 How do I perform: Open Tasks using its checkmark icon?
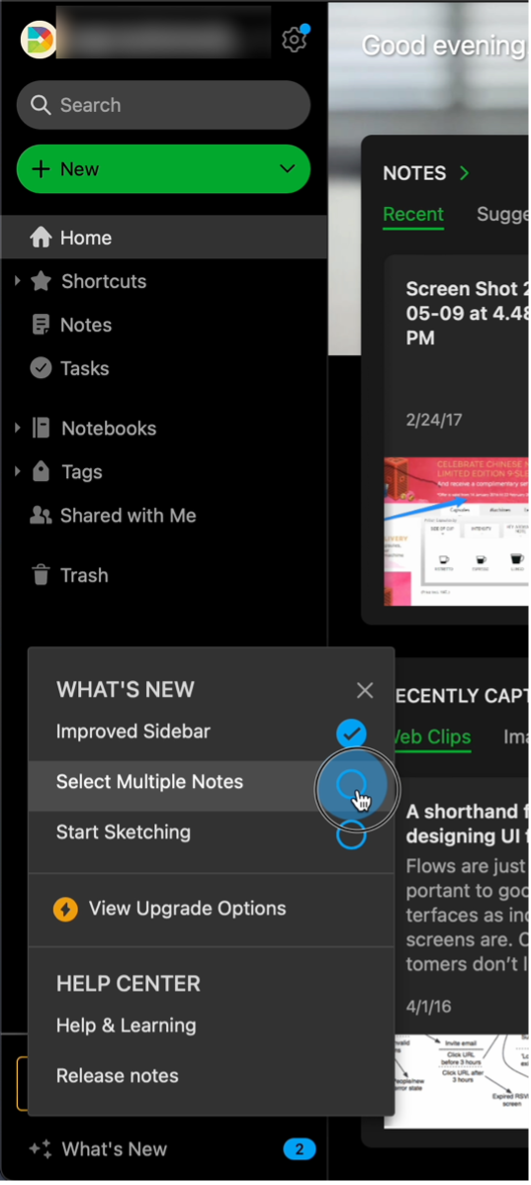(x=40, y=368)
